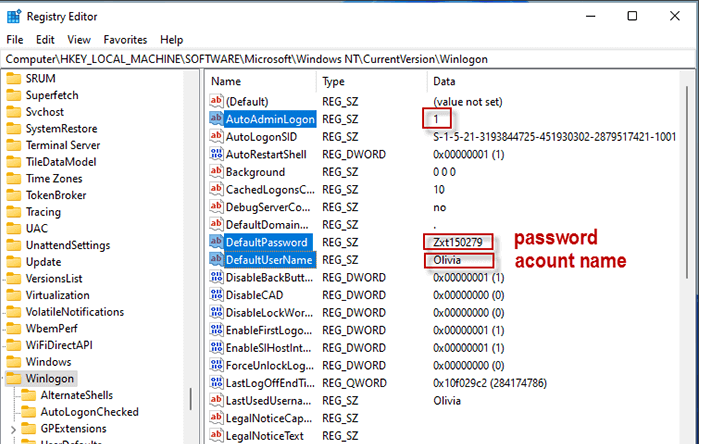
Task: Select the AutoLogonChecked subkey
Action: [90, 412]
